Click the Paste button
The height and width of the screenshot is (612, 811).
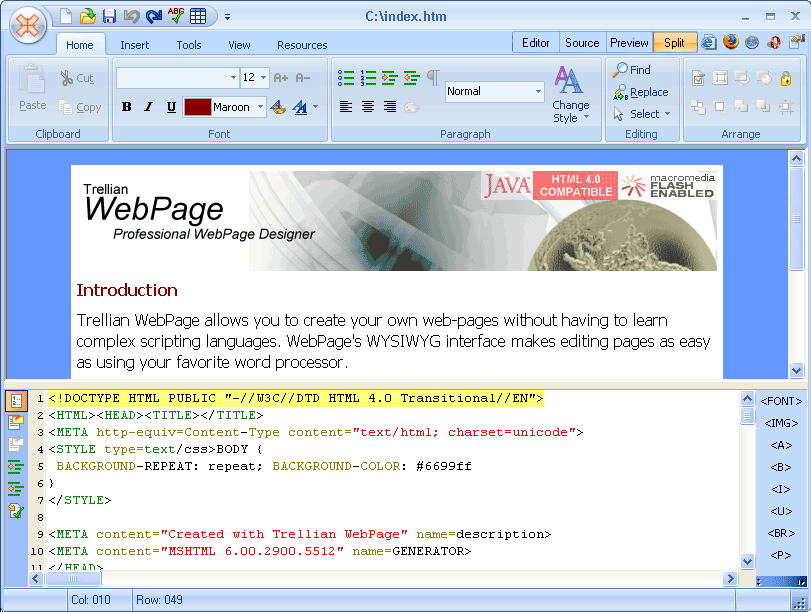[x=32, y=88]
